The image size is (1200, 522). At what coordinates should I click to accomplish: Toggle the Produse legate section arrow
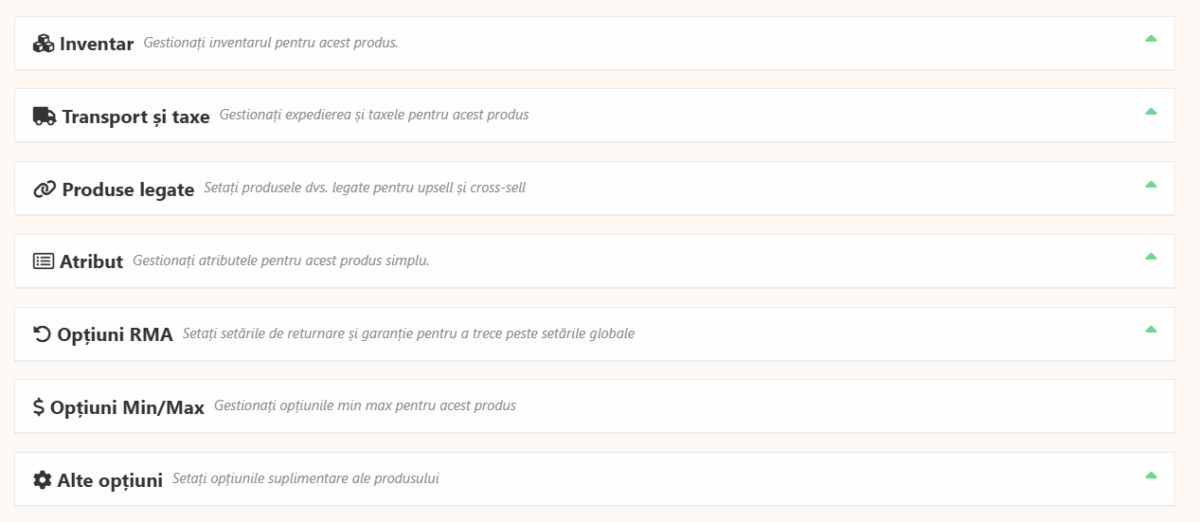(1151, 184)
